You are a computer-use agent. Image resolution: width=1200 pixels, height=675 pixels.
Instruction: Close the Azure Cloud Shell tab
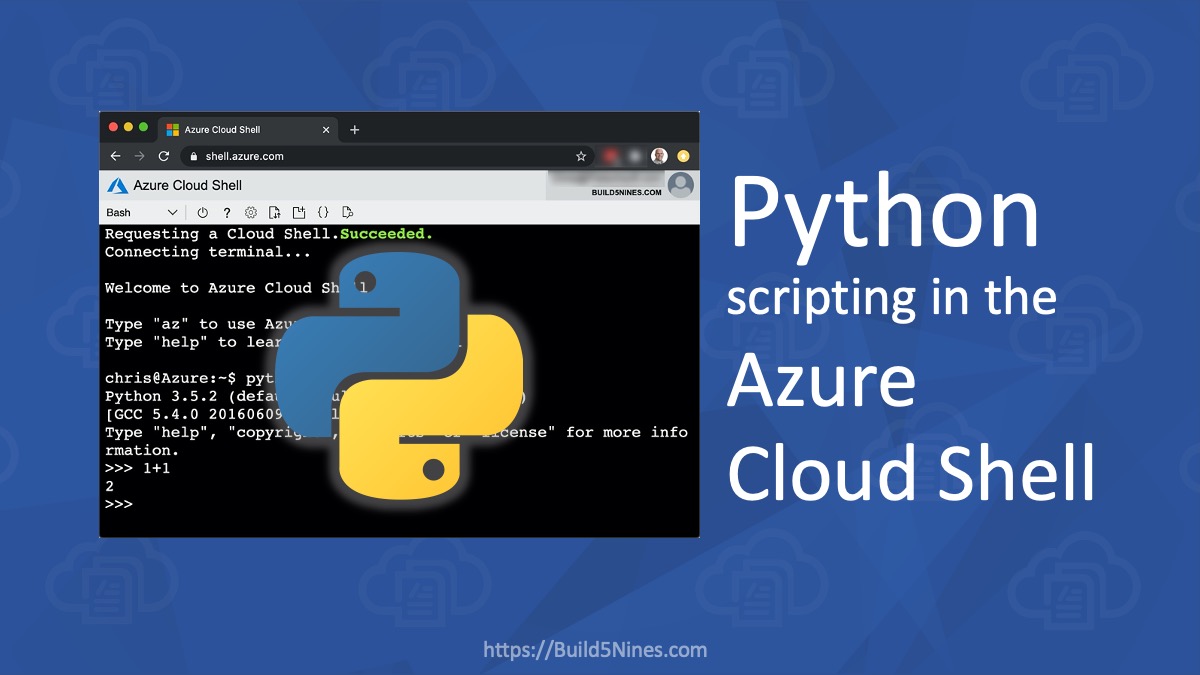(326, 129)
